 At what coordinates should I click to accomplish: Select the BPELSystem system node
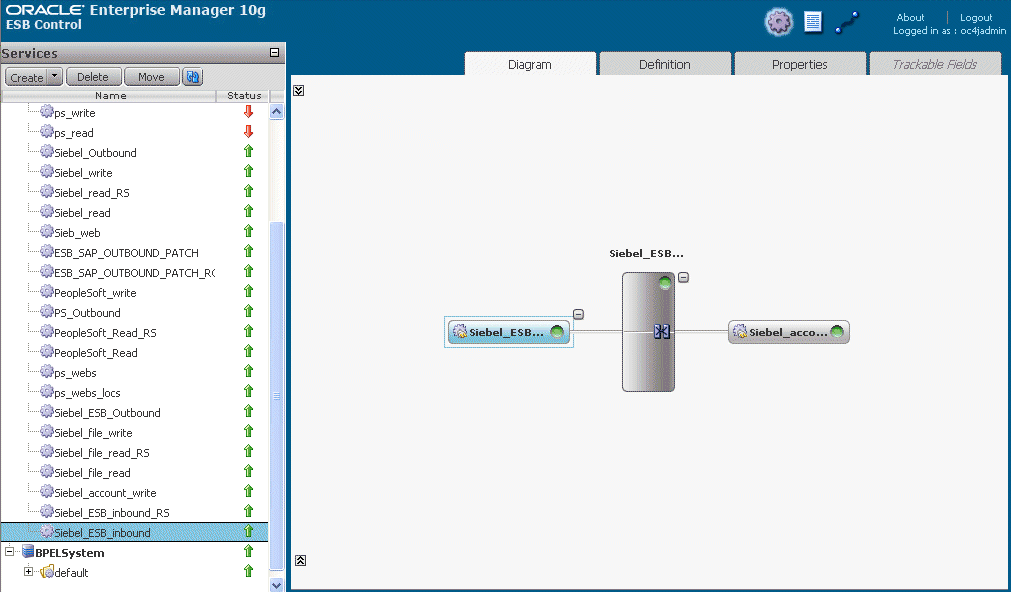coord(70,553)
